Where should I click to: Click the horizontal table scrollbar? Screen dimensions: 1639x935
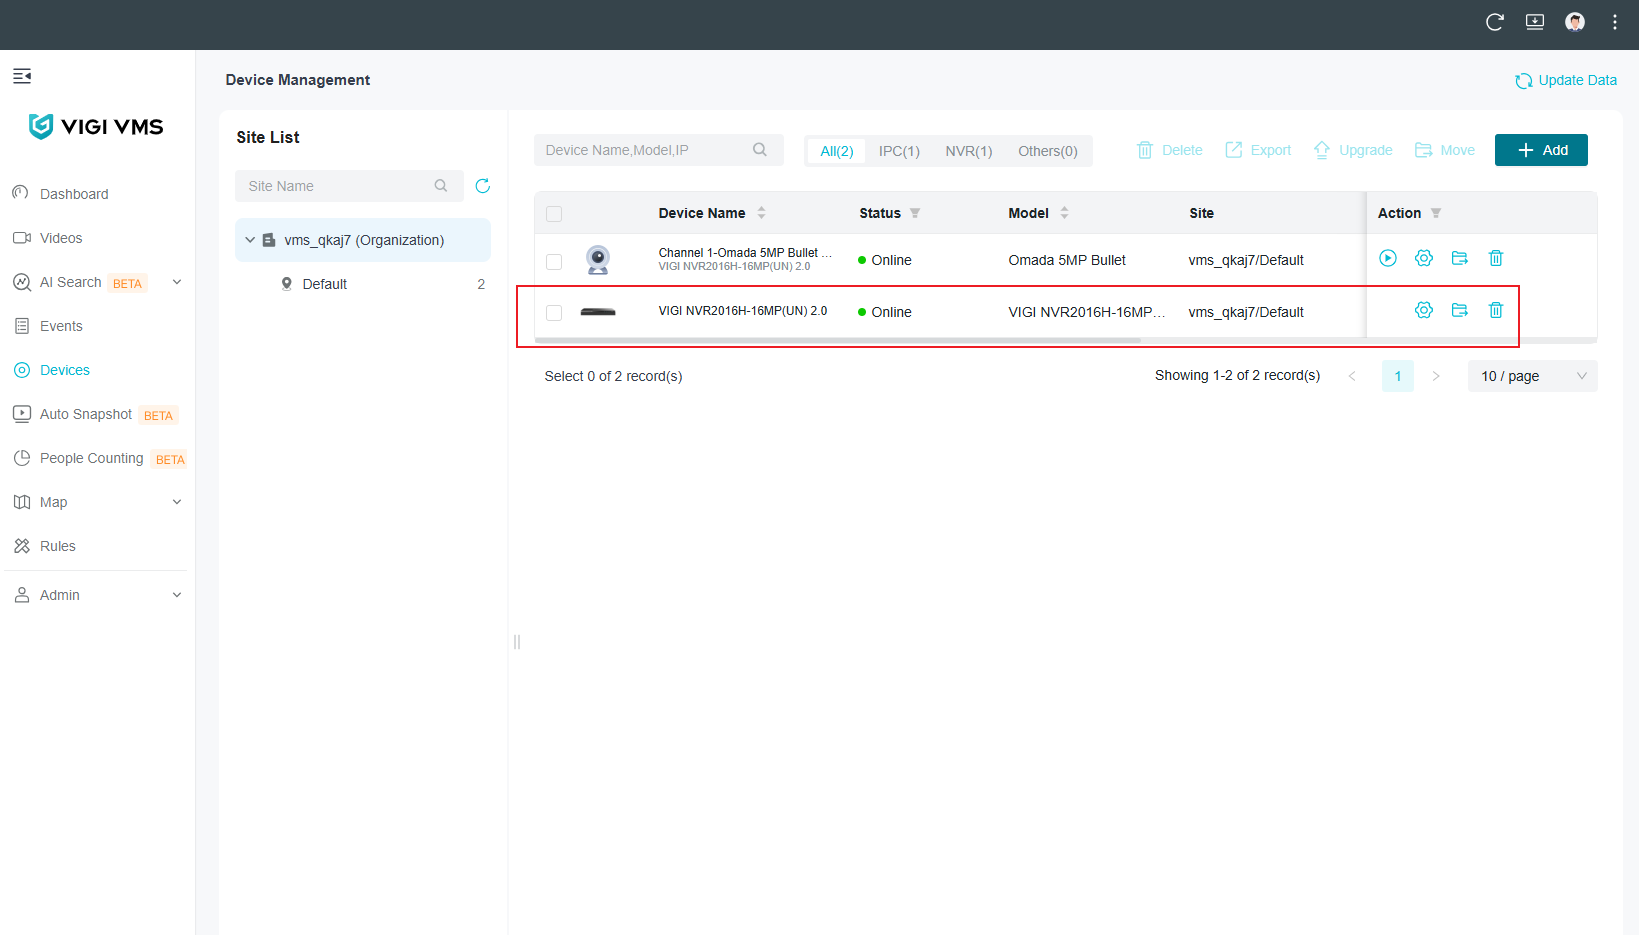[838, 340]
